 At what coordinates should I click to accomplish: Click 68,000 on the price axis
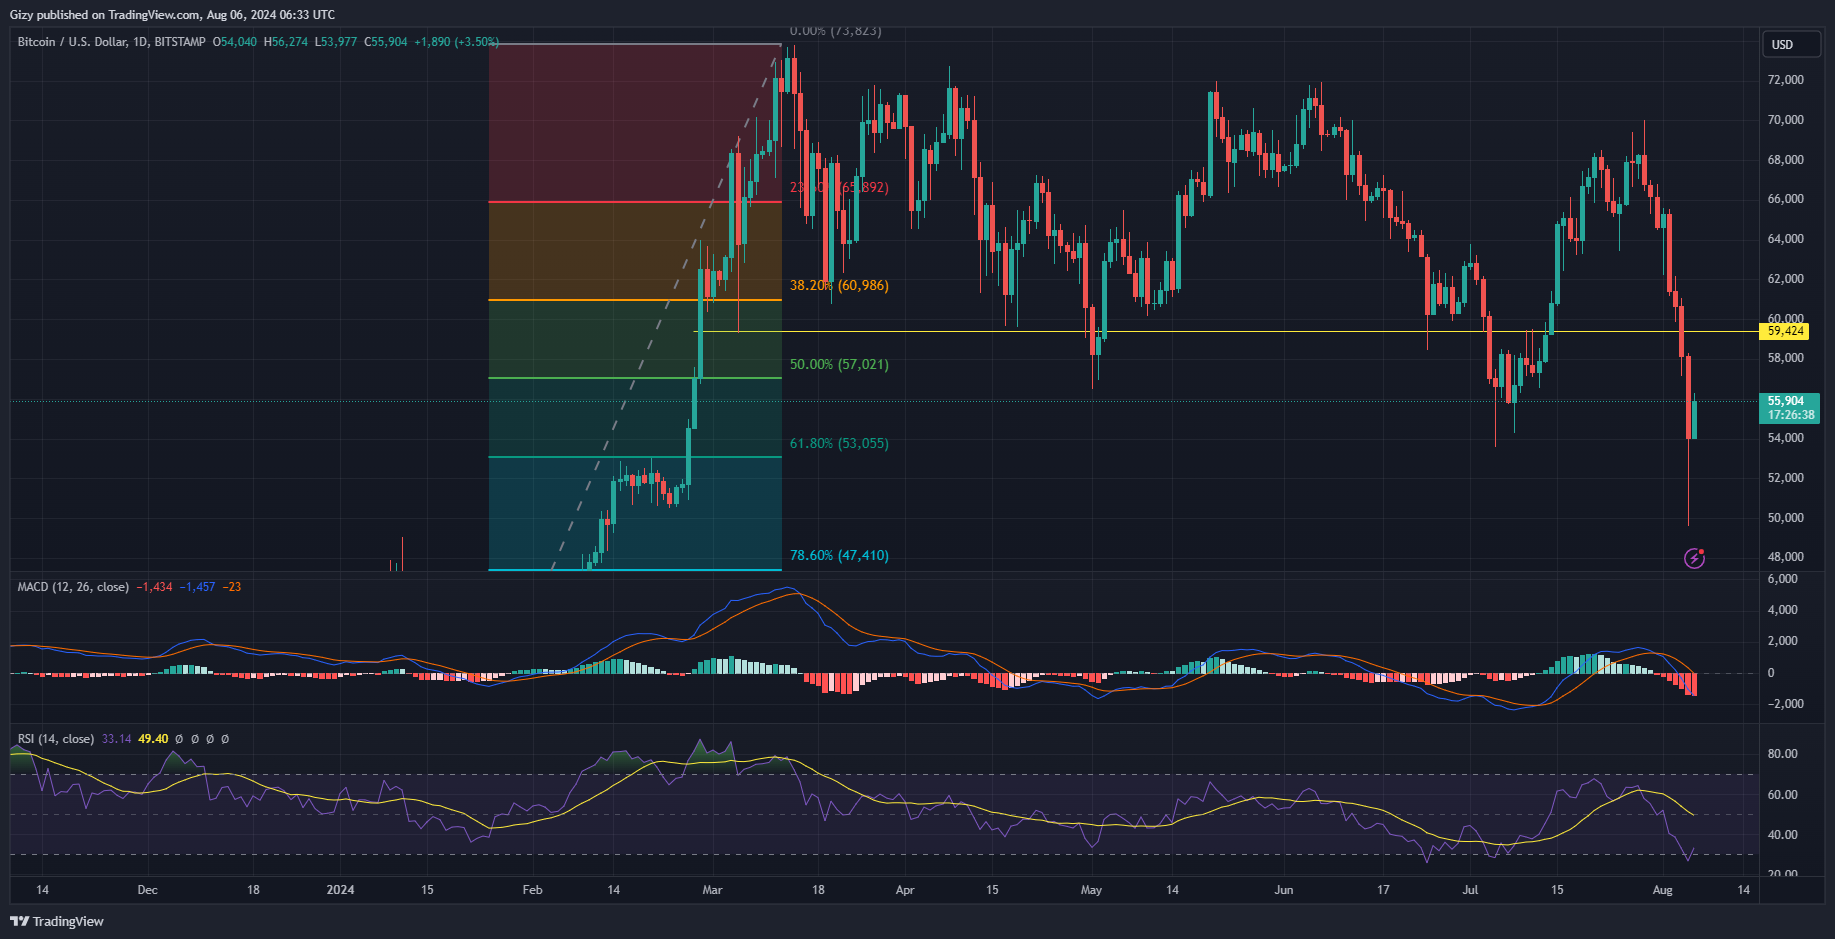tap(1786, 160)
